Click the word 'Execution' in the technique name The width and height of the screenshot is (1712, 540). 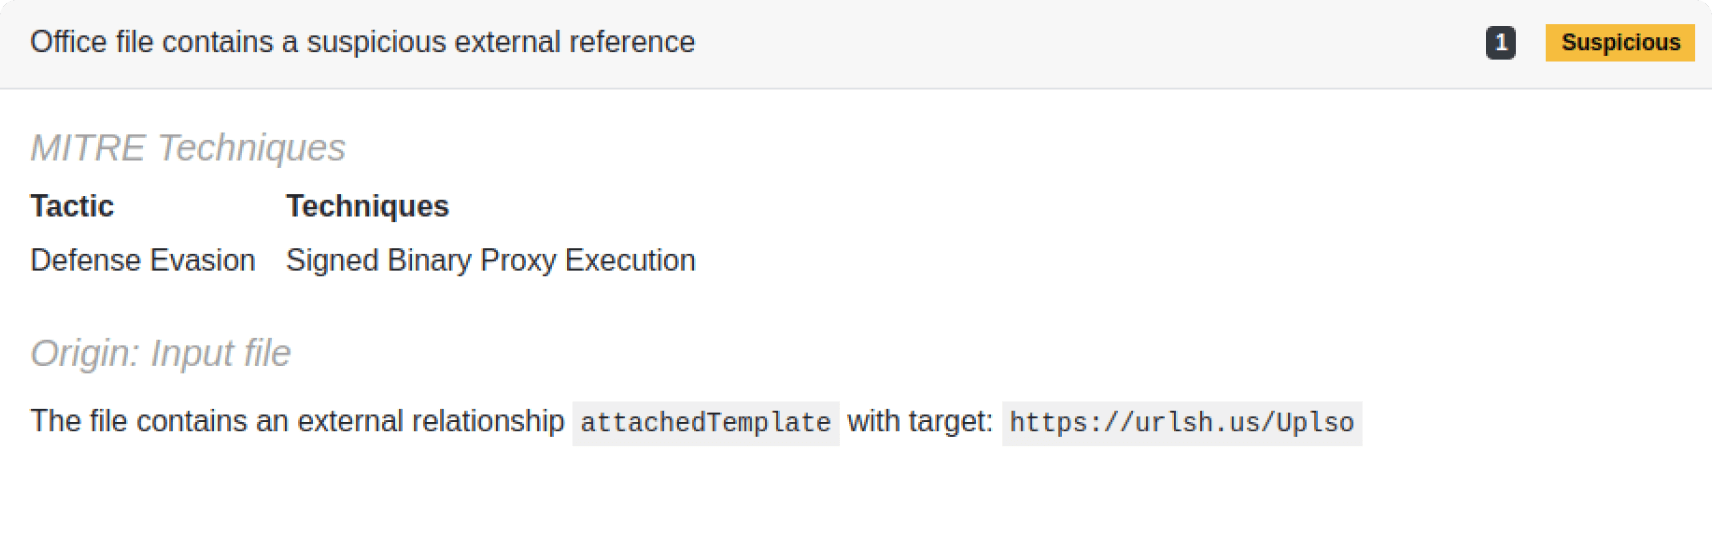[630, 260]
